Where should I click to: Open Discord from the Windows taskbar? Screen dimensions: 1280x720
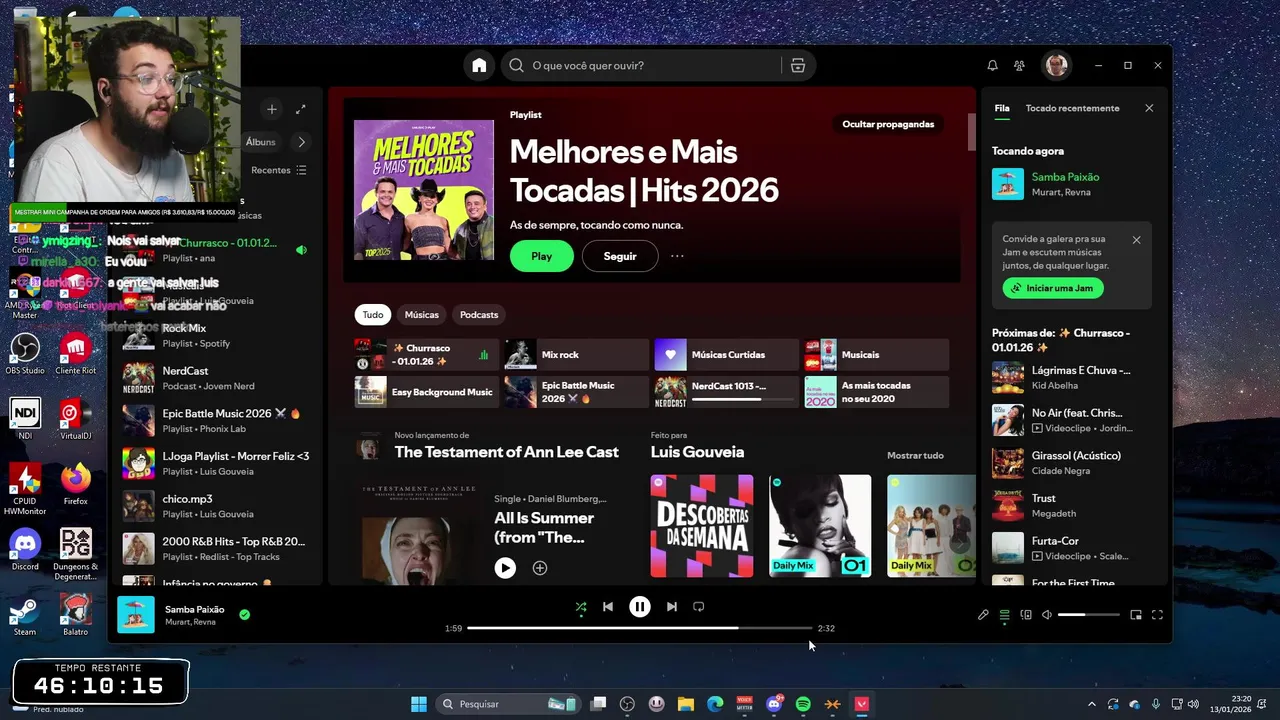(x=774, y=704)
